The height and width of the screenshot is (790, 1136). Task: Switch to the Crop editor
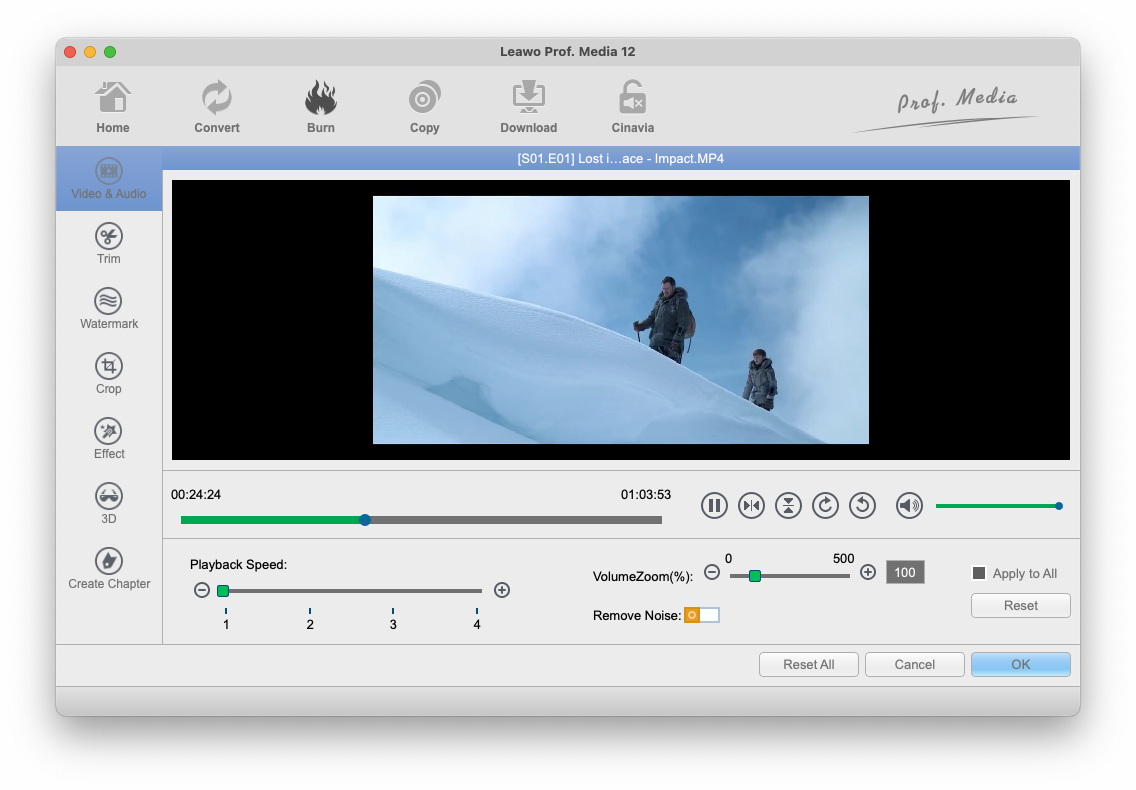(109, 375)
